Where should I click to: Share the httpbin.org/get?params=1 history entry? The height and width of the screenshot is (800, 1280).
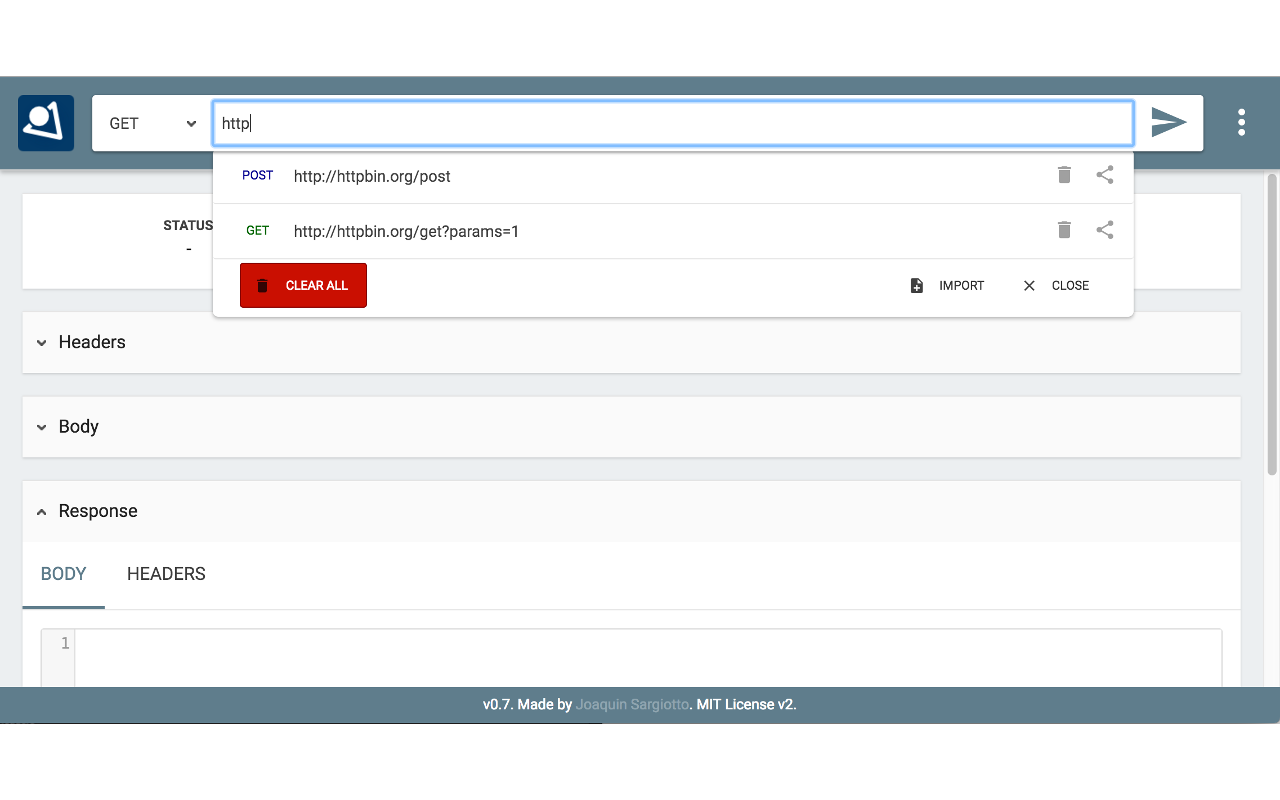click(x=1105, y=230)
